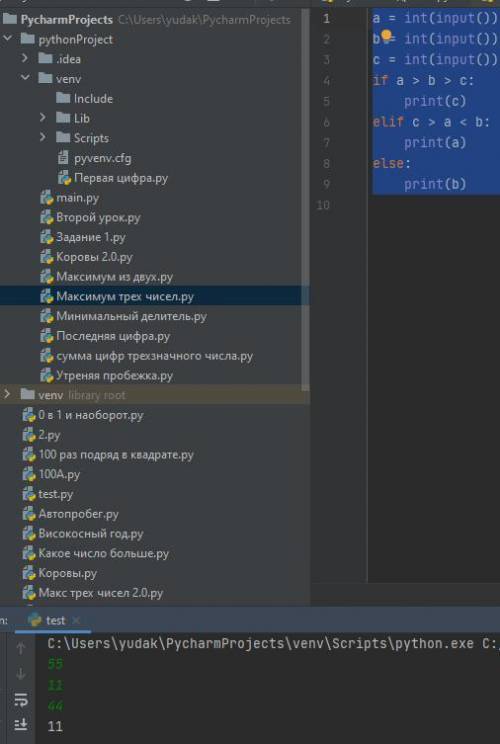Click Python icon beside Коровы.py
The image size is (500, 744).
pyautogui.click(x=29, y=573)
